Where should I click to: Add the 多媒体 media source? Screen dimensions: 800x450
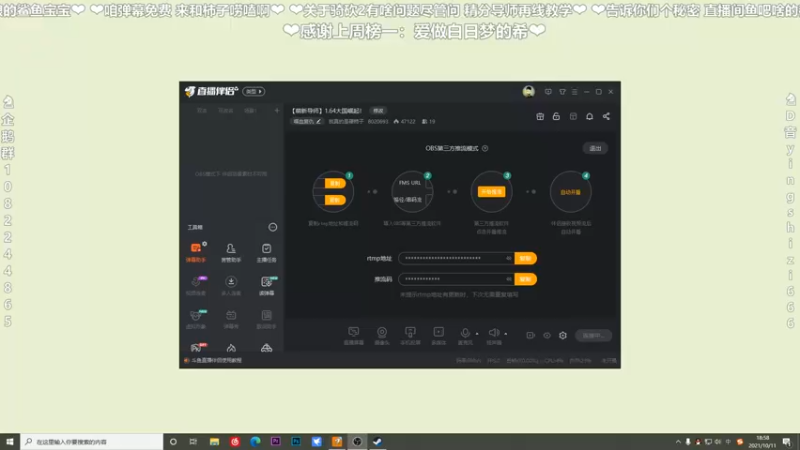[x=439, y=336]
